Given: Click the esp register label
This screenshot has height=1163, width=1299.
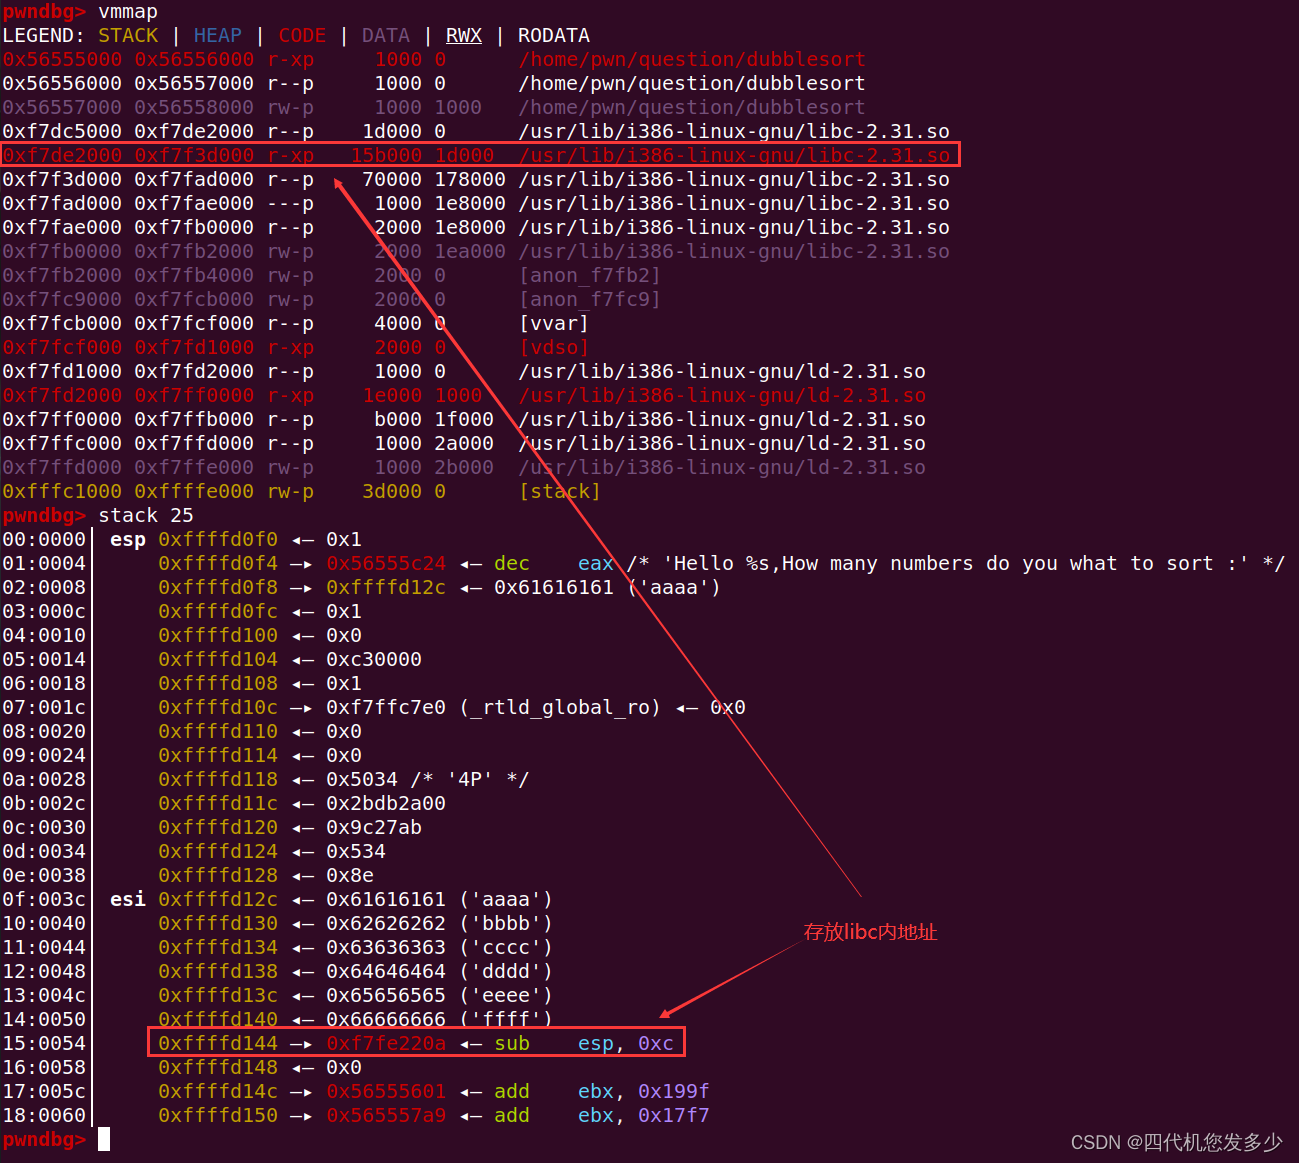Looking at the screenshot, I should click(128, 540).
